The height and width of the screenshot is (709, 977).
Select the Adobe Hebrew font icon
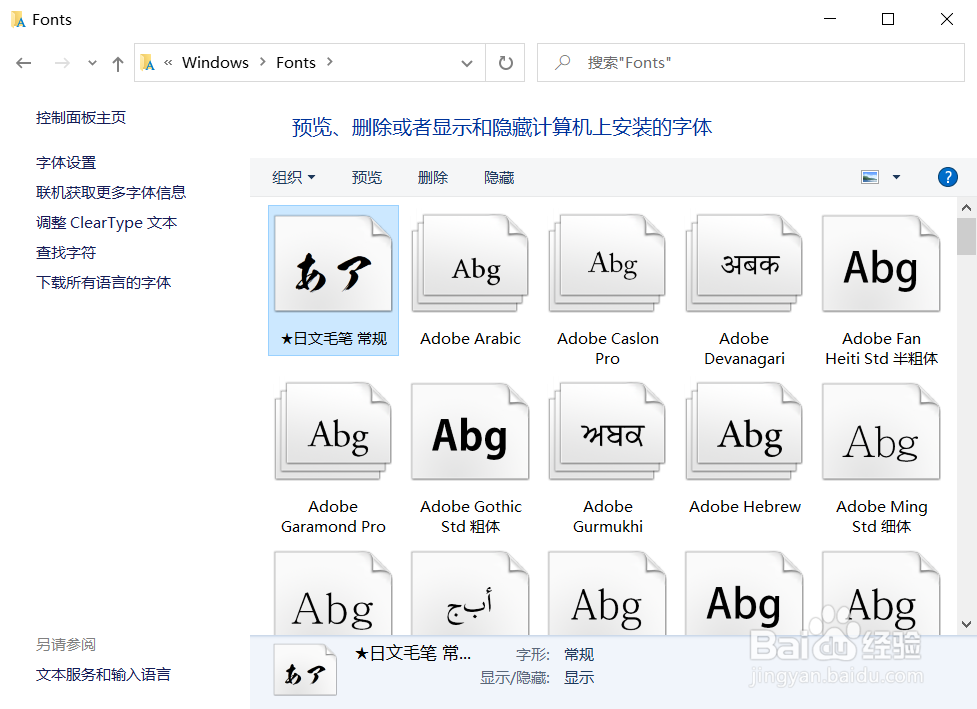[745, 432]
